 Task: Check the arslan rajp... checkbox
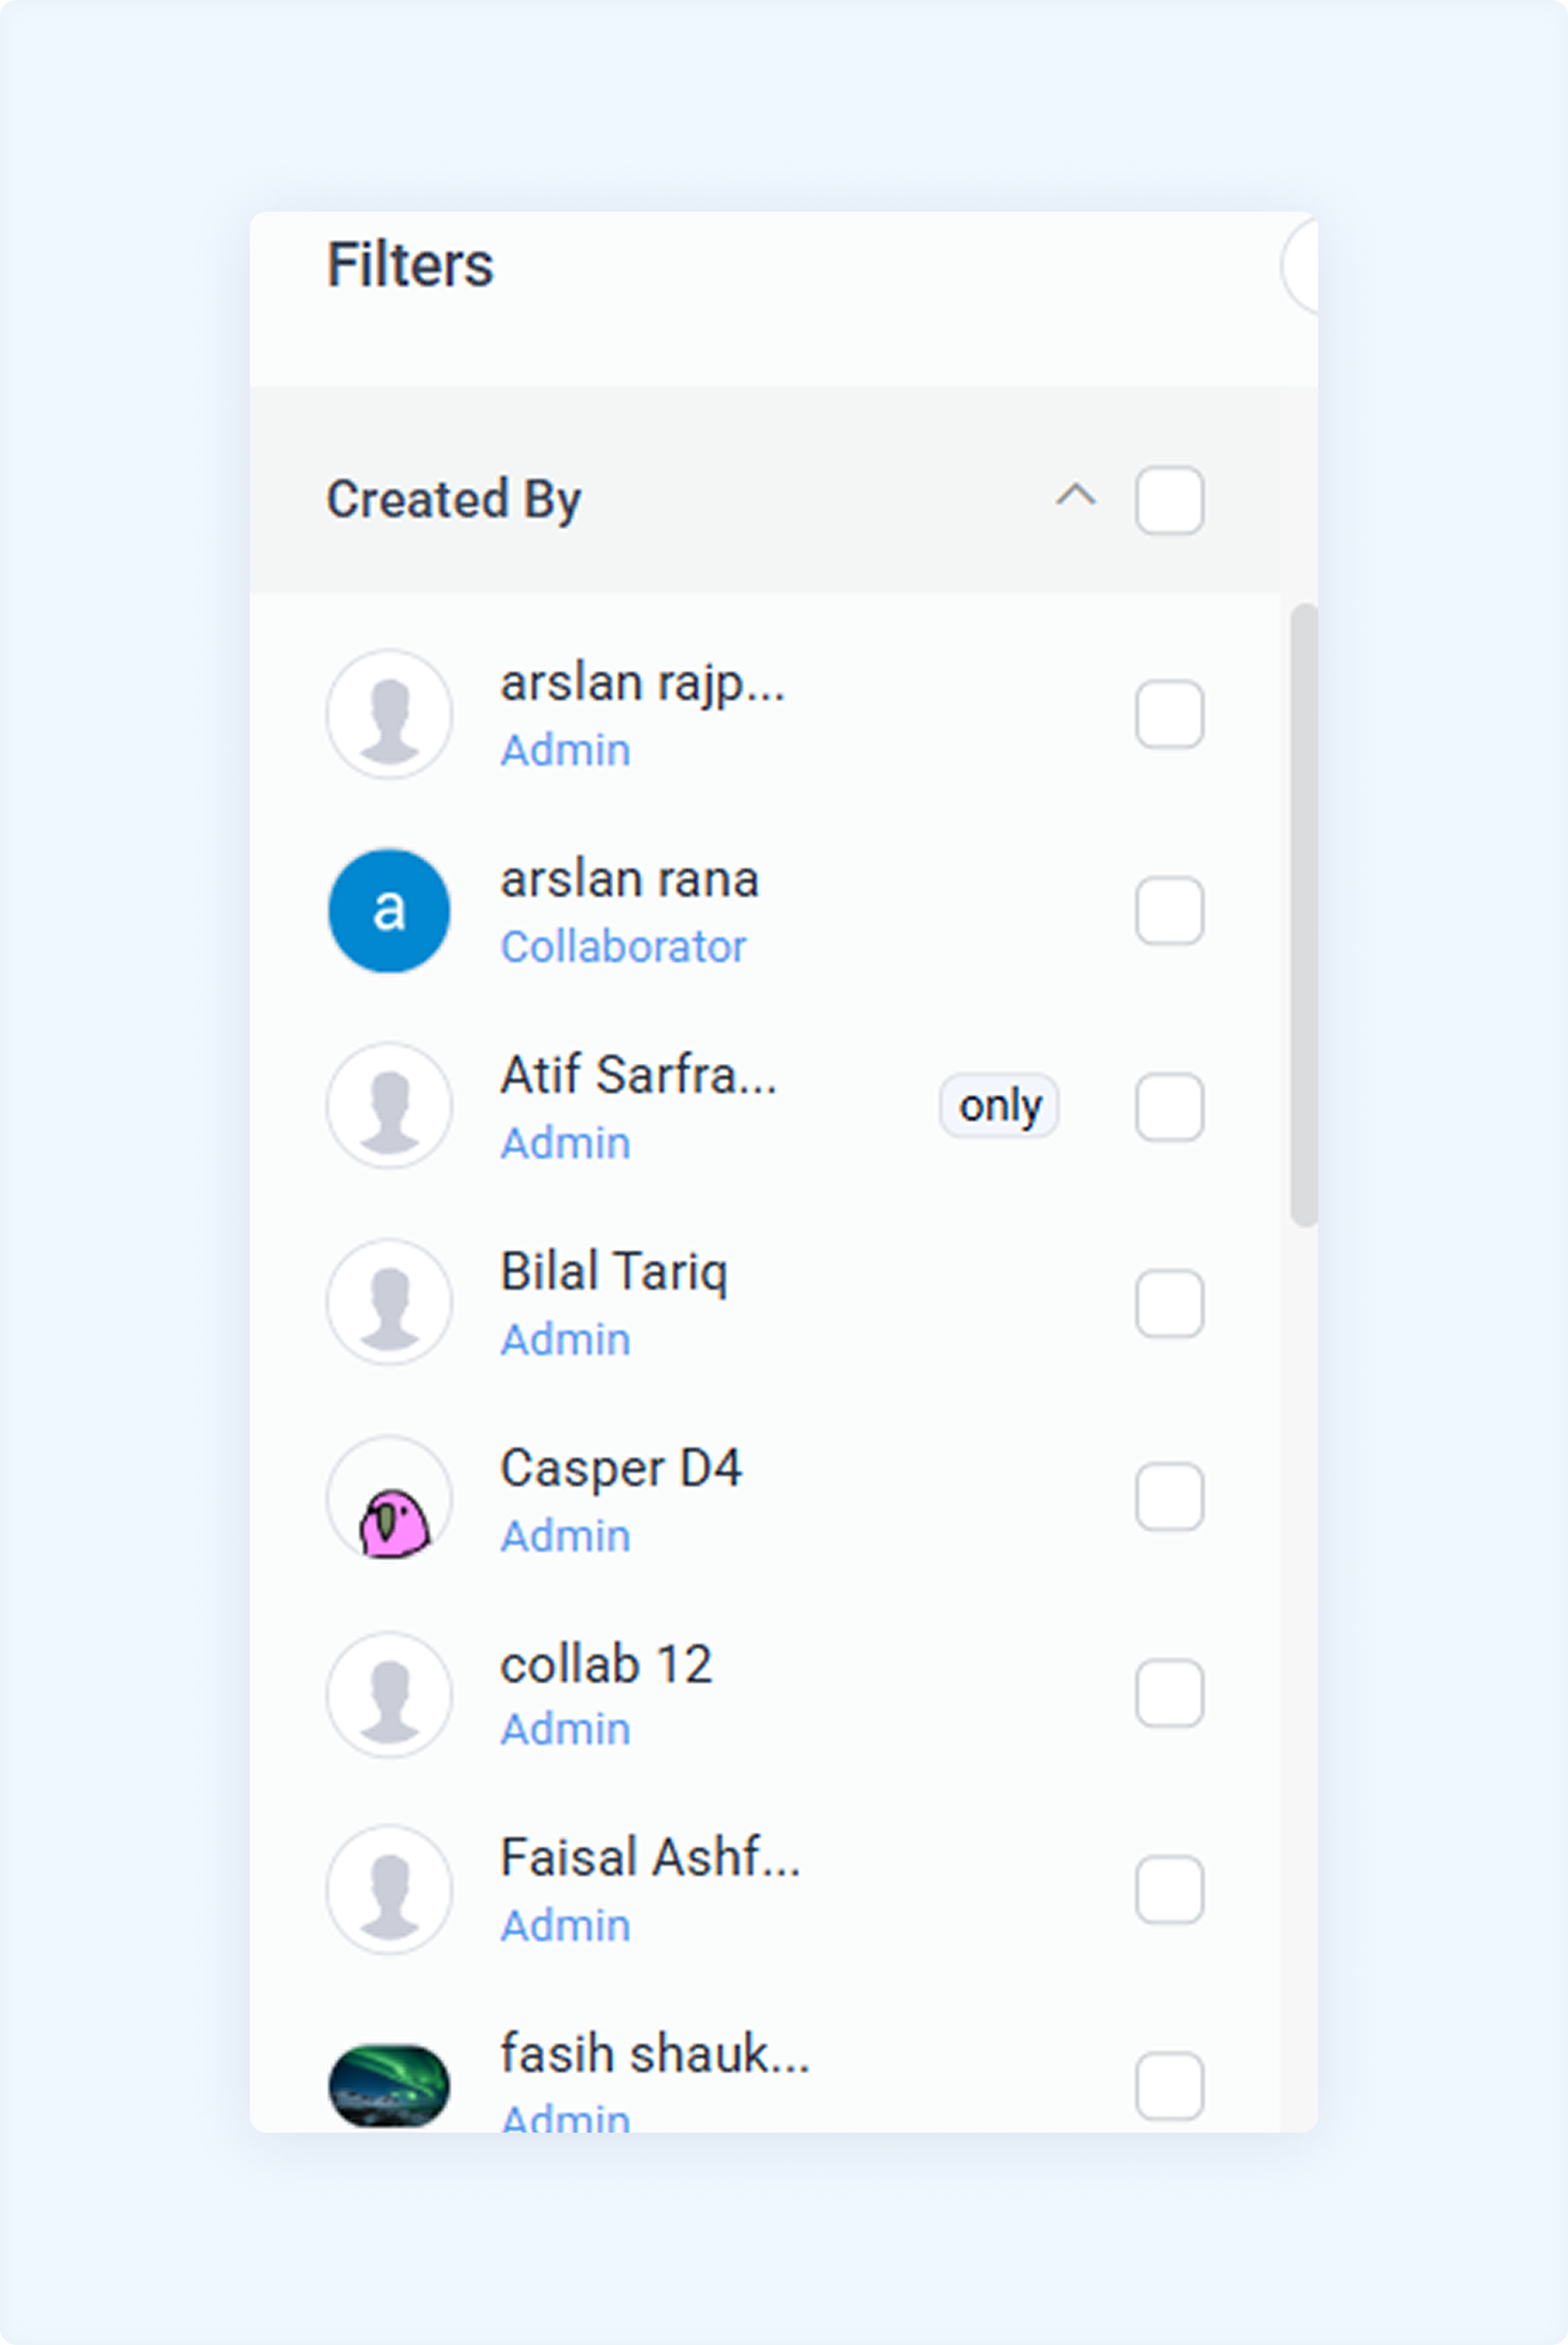click(1169, 714)
